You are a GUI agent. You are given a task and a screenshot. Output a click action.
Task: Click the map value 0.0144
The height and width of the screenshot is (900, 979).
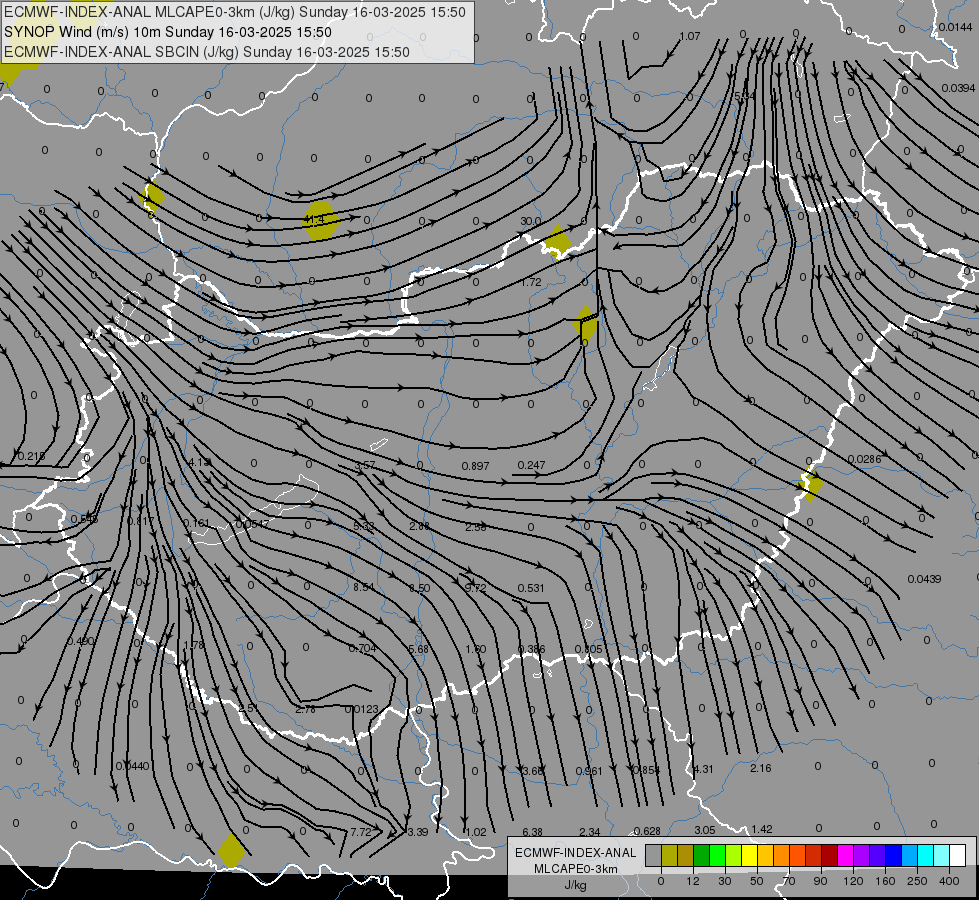point(955,27)
